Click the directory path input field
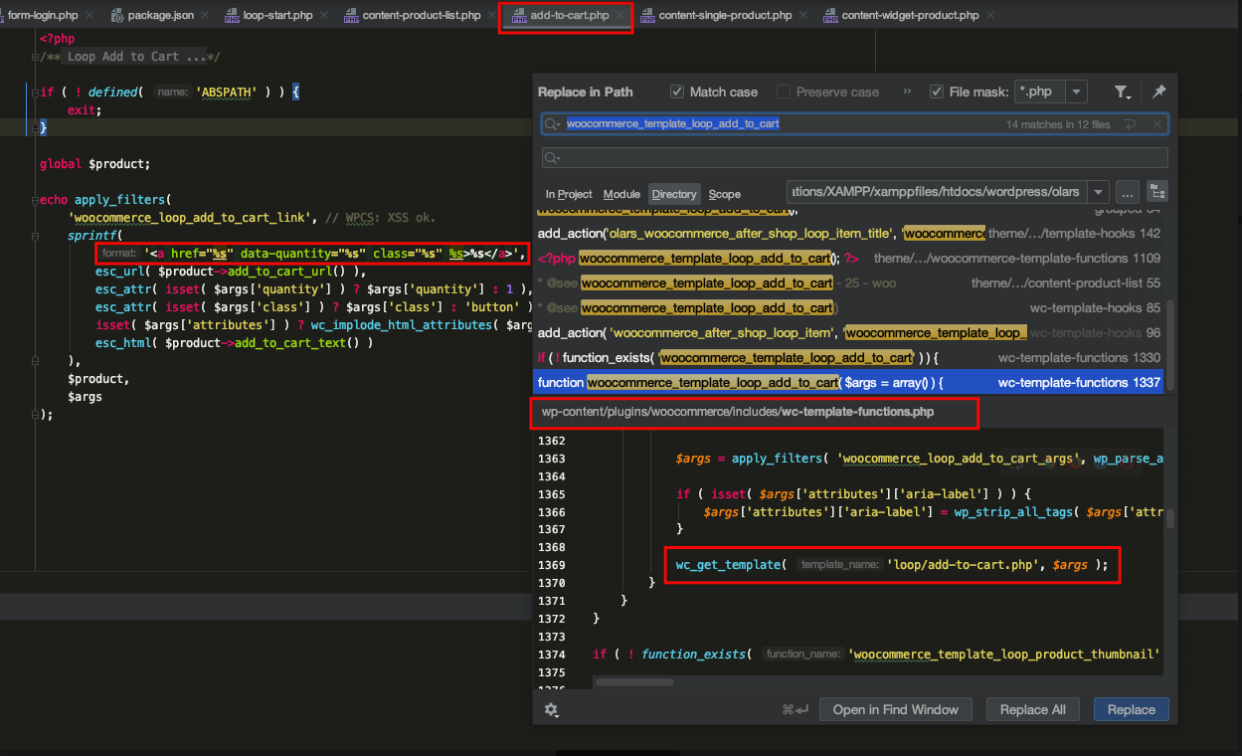The height and width of the screenshot is (756, 1242). [939, 192]
